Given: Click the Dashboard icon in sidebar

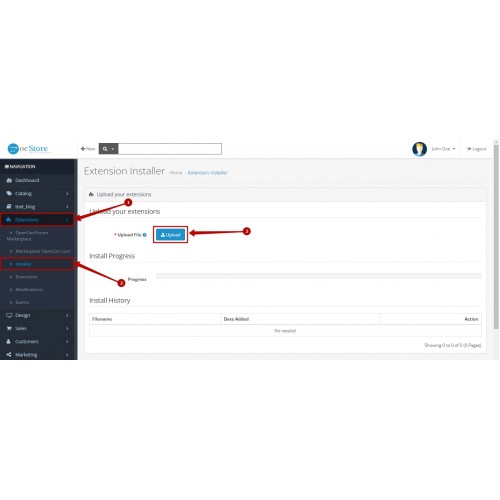Looking at the screenshot, I should (x=9, y=180).
